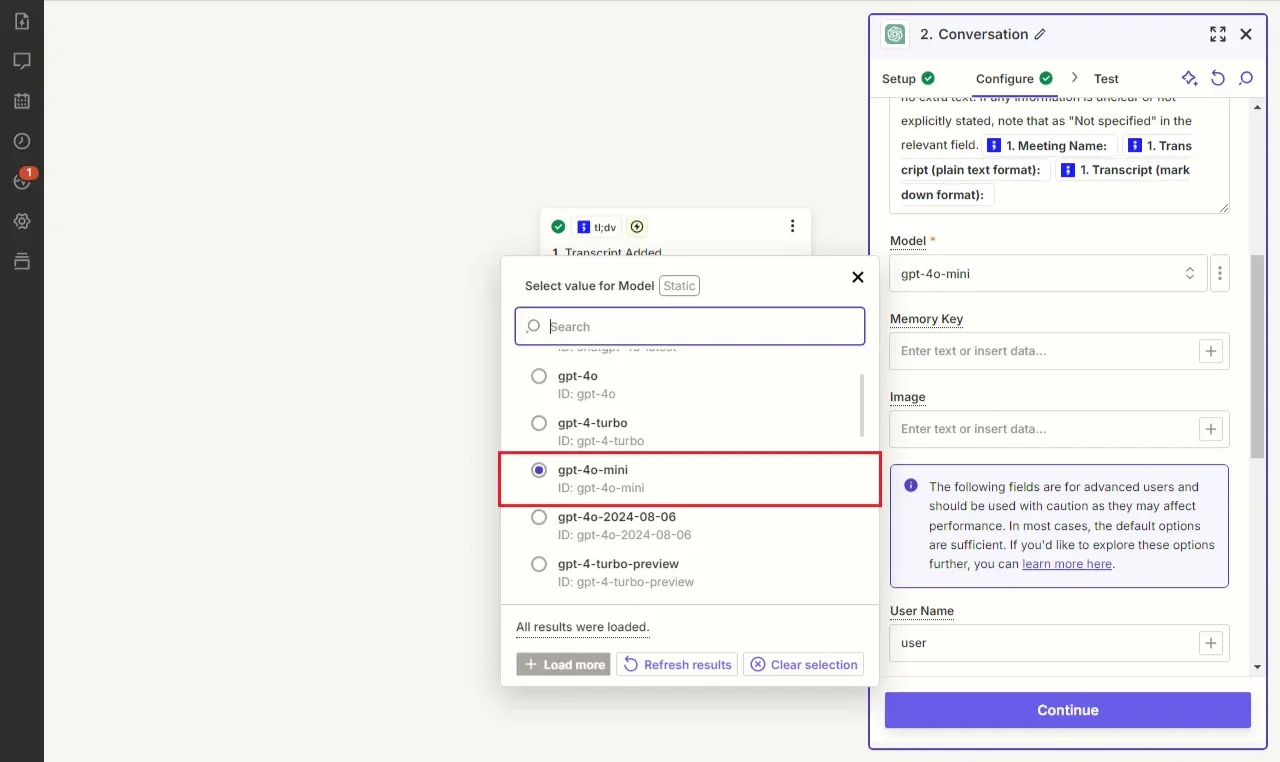Click the ChatGPT app icon in panel header
Viewport: 1280px width, 762px height.
click(x=895, y=34)
